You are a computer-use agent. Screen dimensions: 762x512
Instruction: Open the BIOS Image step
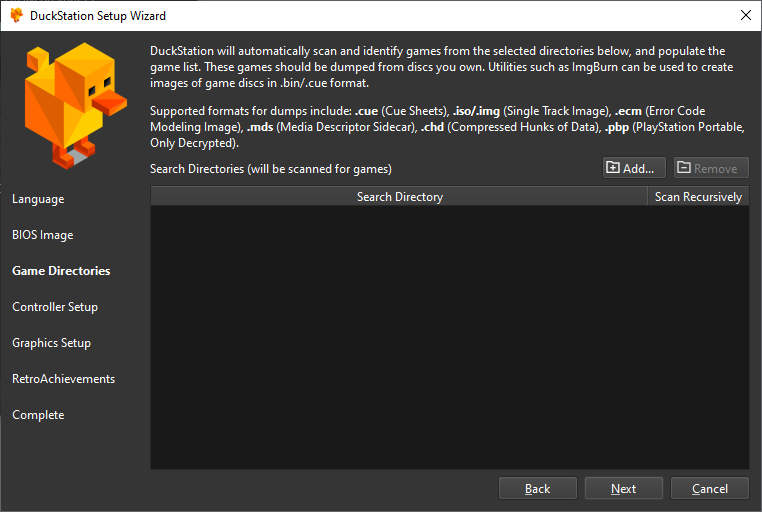(43, 235)
